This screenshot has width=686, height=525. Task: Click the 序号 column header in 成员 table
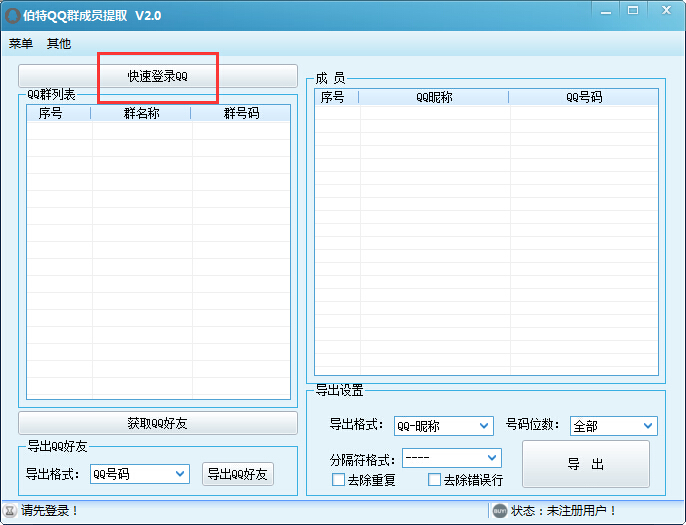coord(336,97)
